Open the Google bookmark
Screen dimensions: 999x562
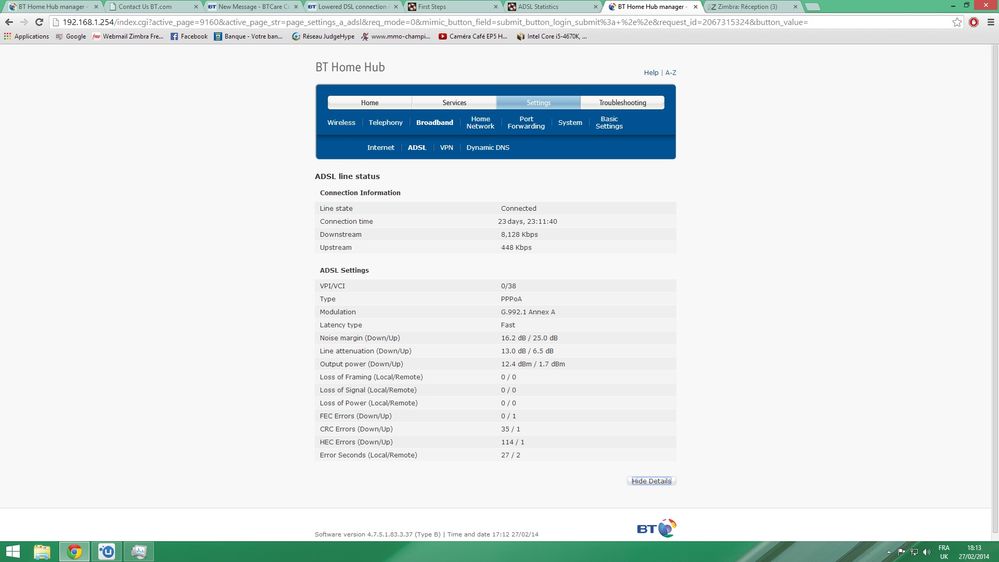(71, 36)
